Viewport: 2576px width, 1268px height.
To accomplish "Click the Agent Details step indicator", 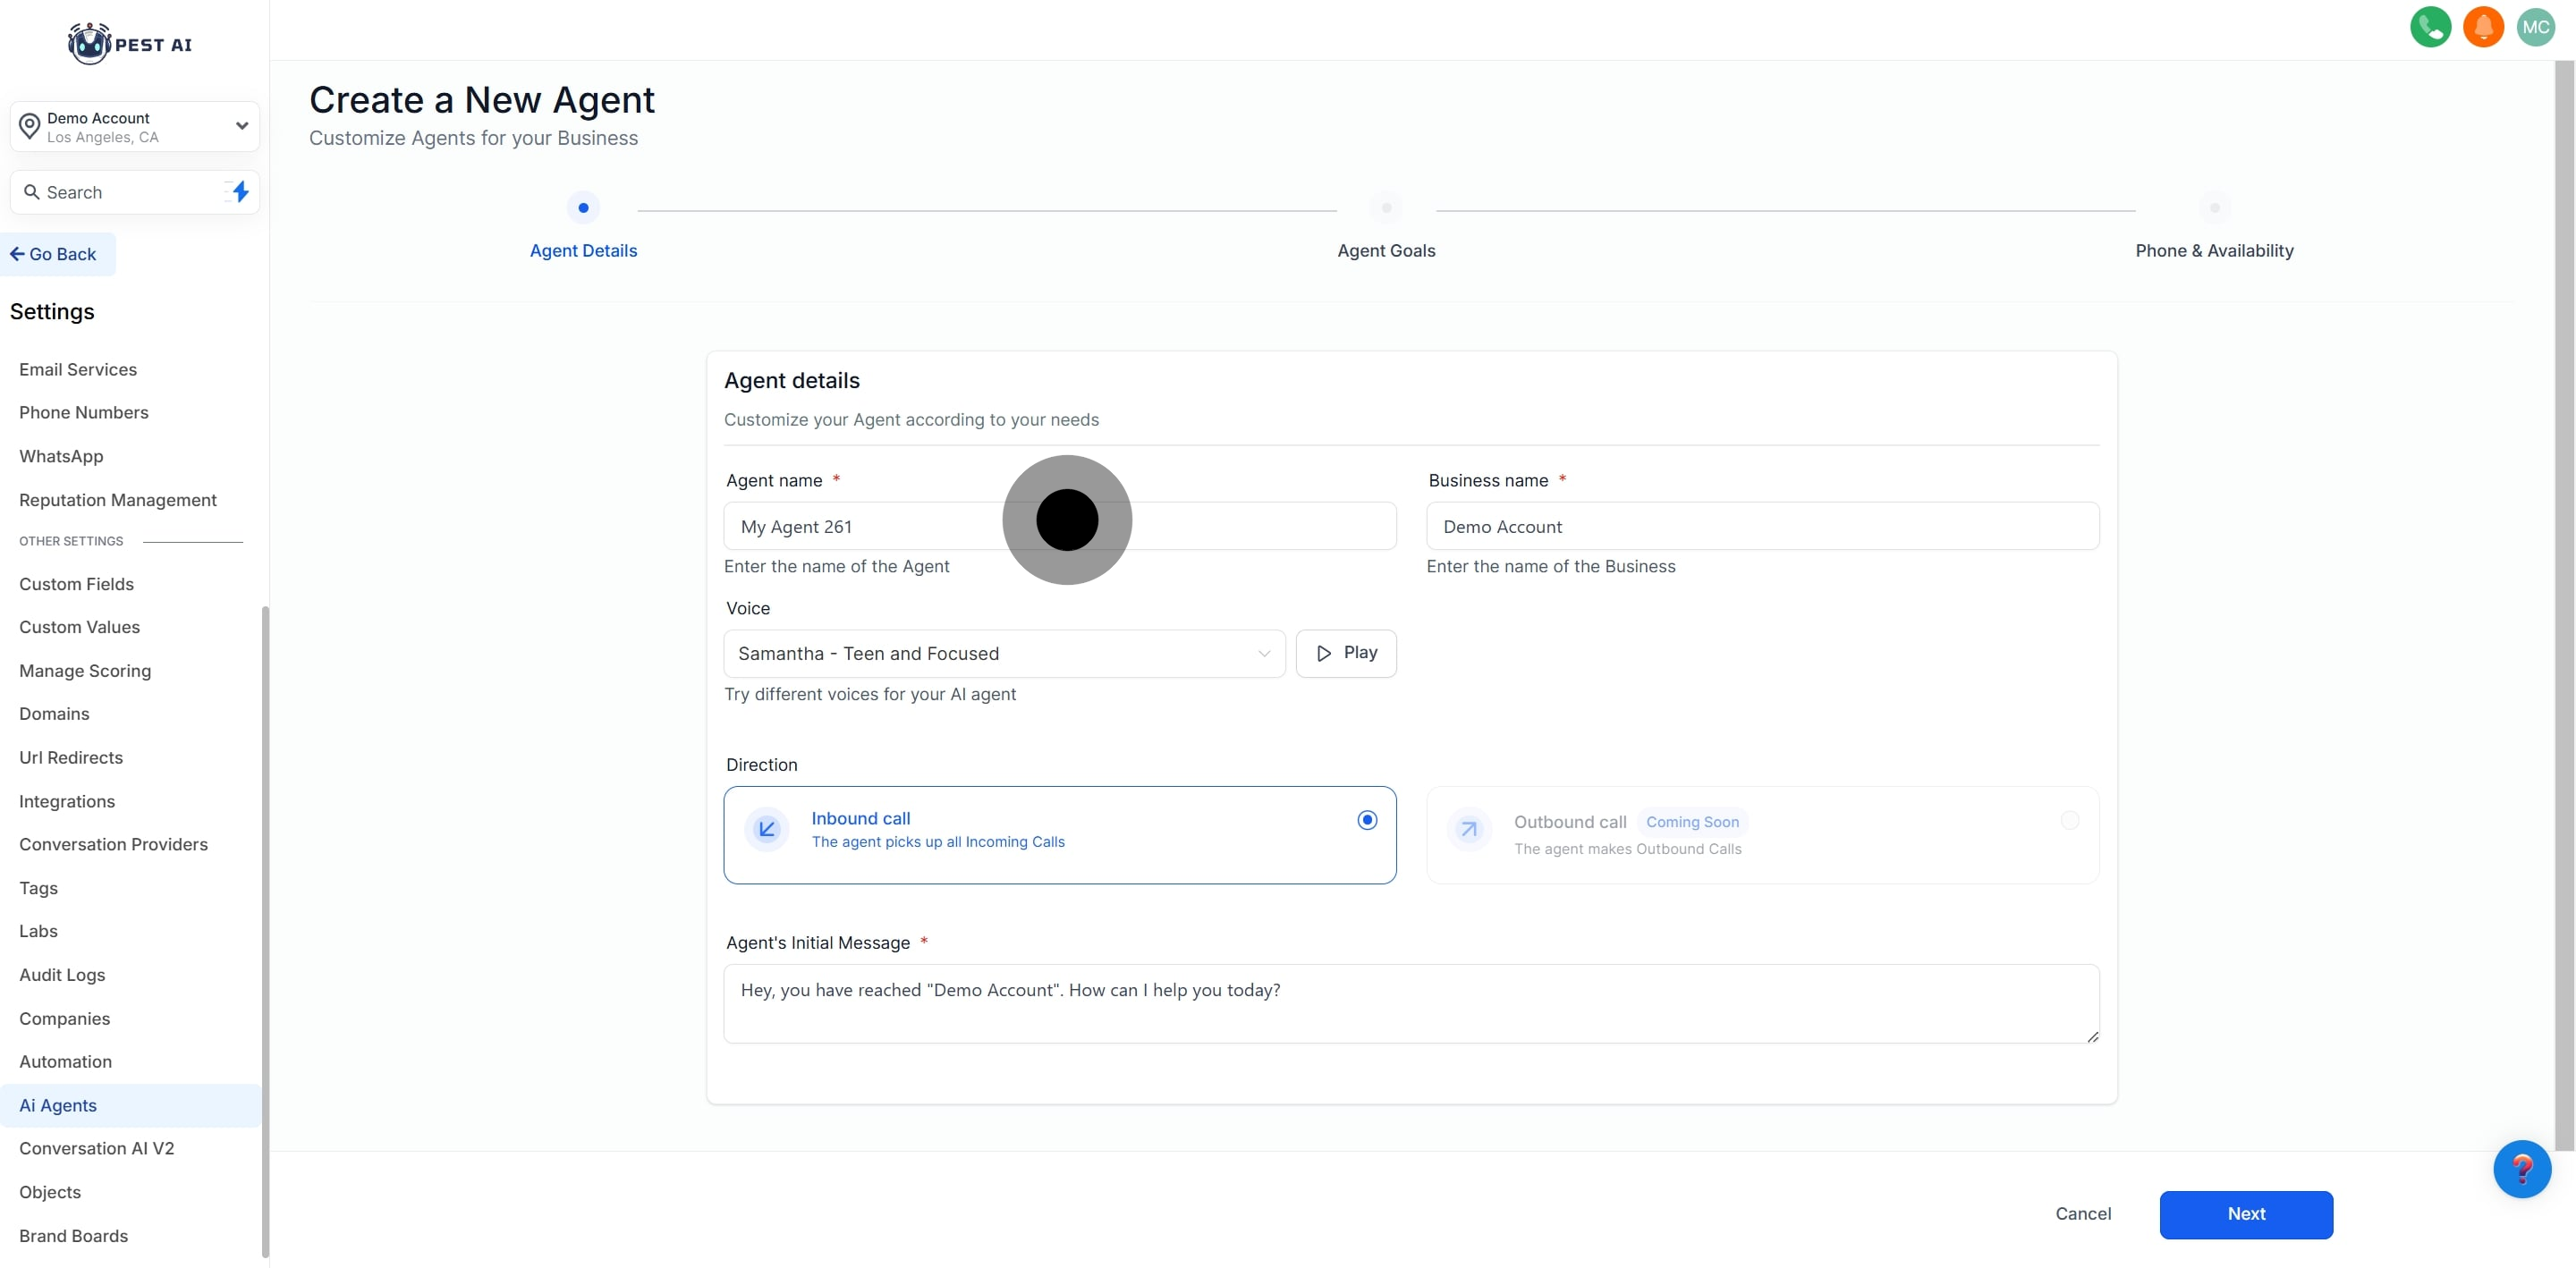I will click(x=583, y=208).
